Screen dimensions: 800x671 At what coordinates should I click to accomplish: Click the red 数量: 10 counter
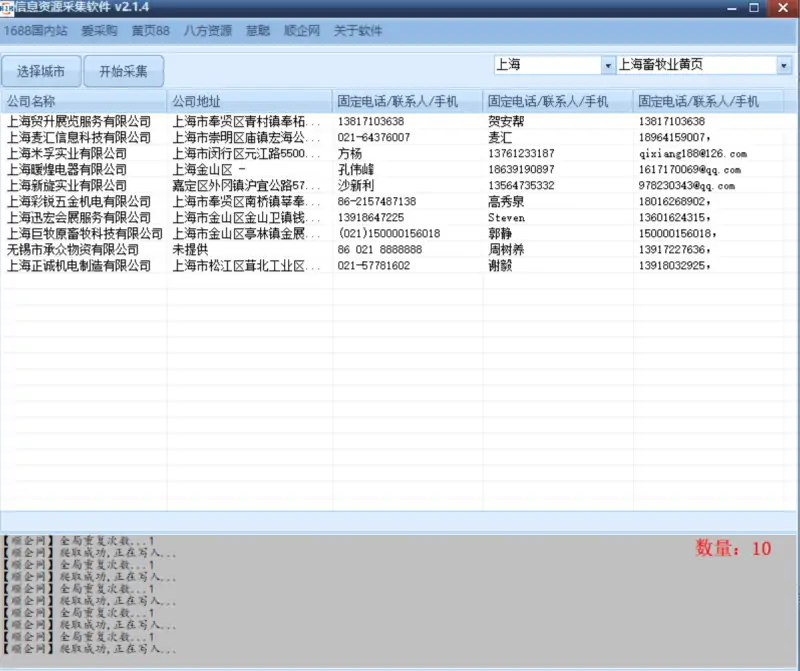(735, 545)
